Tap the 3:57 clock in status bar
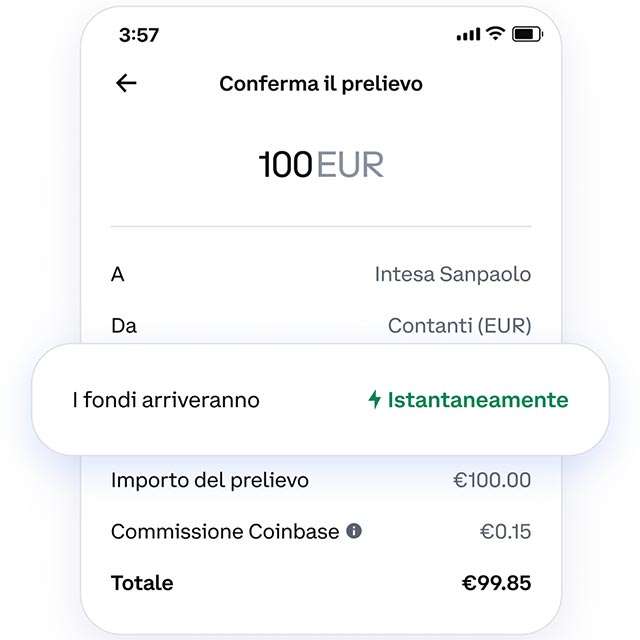 click(x=139, y=35)
